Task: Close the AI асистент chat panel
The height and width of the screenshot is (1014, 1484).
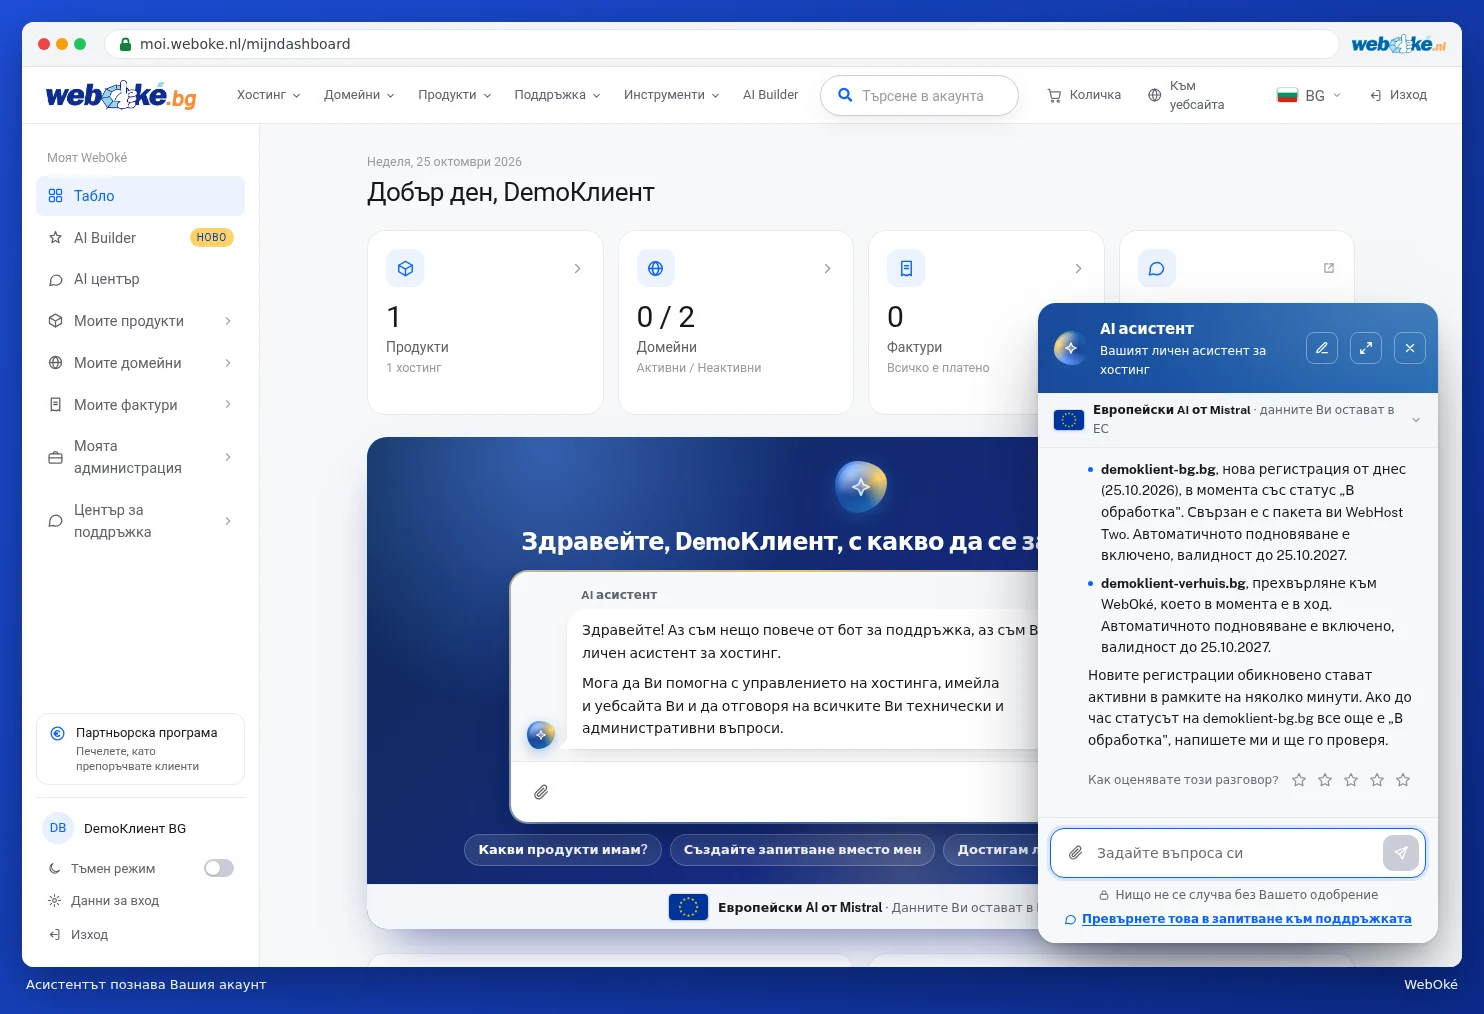Action: click(1410, 348)
